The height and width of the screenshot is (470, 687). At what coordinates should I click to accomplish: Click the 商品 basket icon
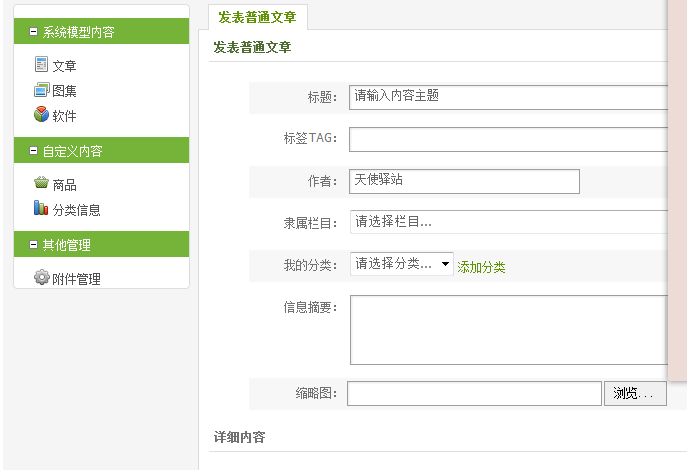(x=41, y=184)
